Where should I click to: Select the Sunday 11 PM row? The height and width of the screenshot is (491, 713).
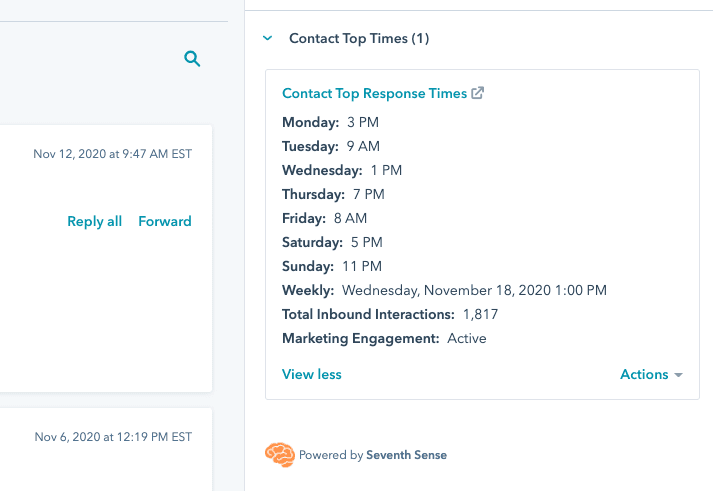tap(332, 266)
